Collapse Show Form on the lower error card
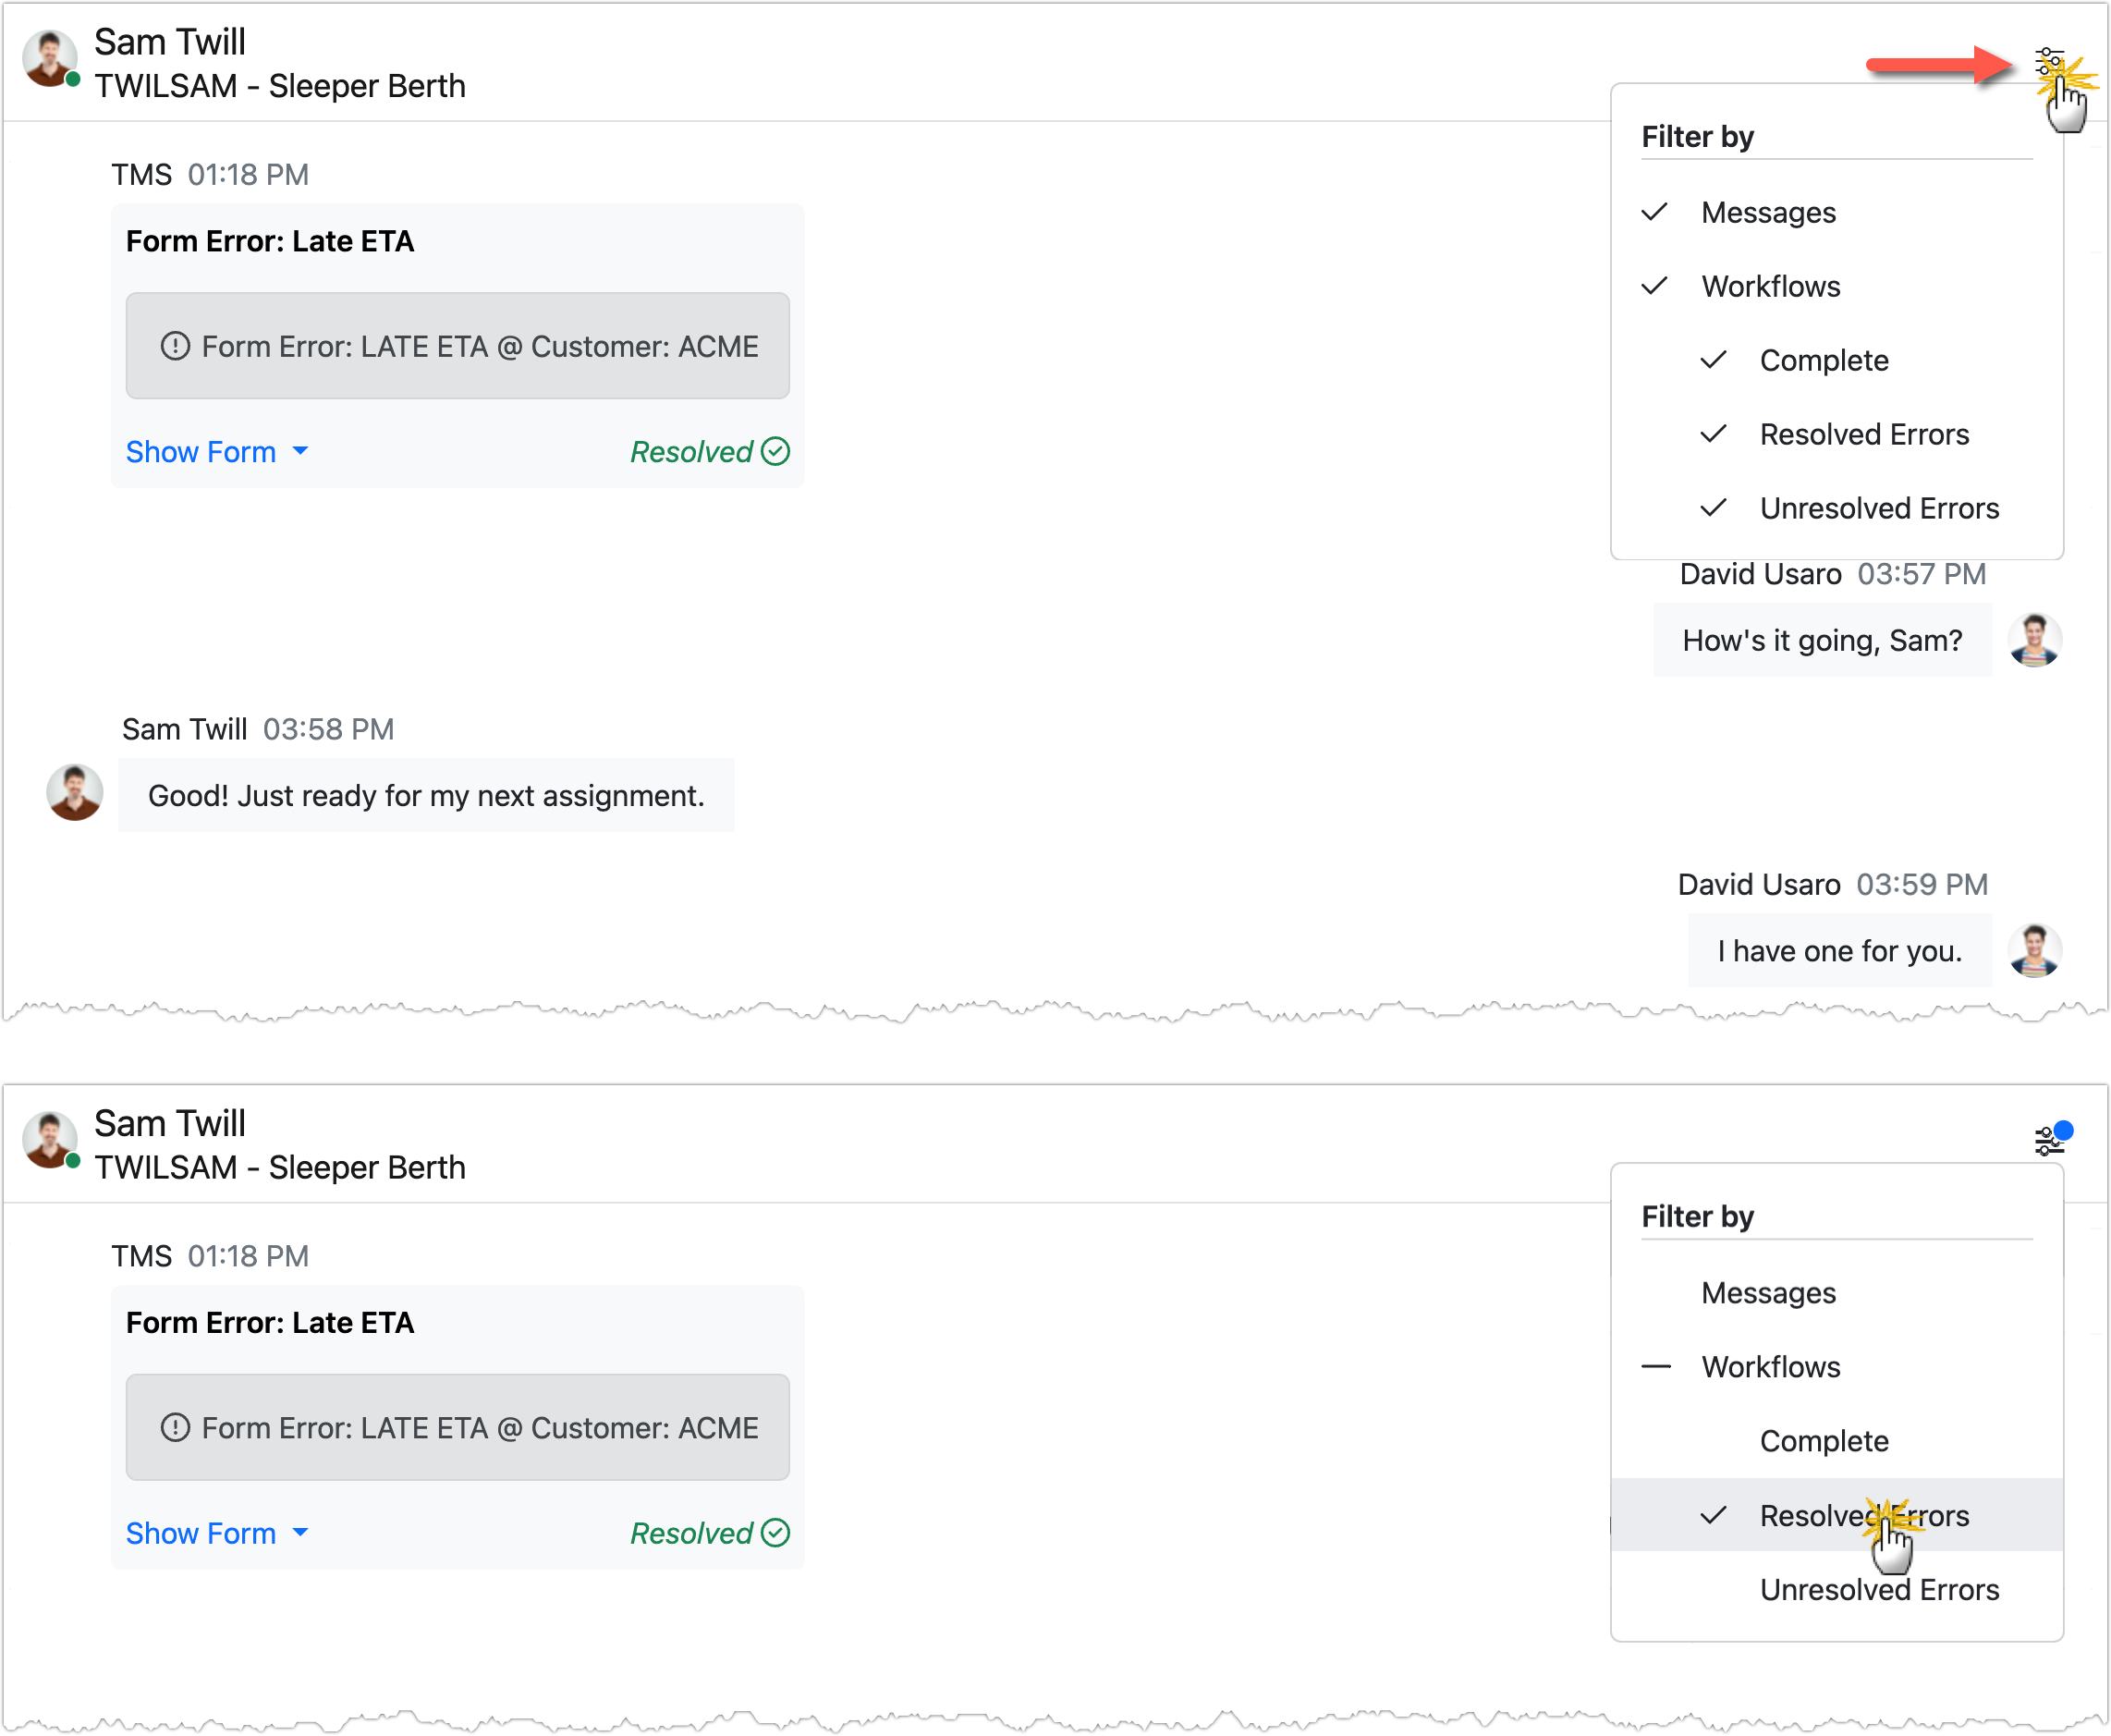Screen dimensions: 2111x1736 pos(203,1533)
